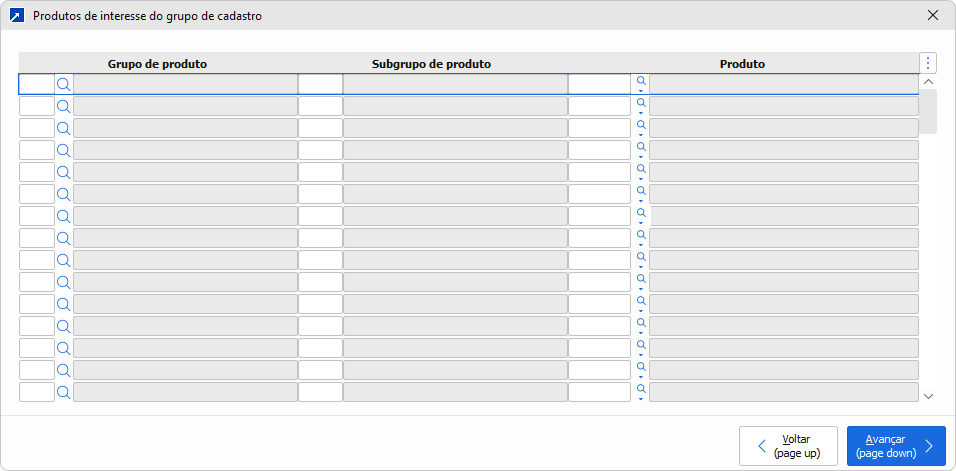Image resolution: width=956 pixels, height=471 pixels.
Task: Click the vertical scrollbar thumb of the grid
Action: click(928, 111)
